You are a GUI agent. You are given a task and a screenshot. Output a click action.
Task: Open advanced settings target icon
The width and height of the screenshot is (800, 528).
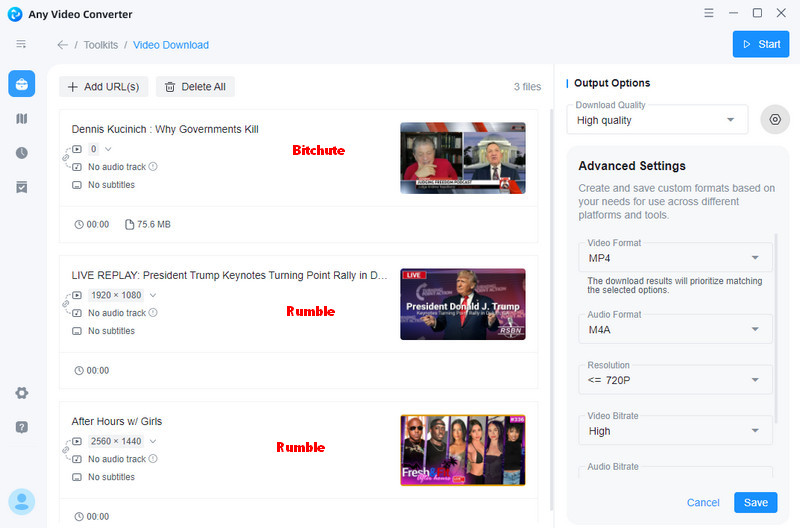point(775,119)
